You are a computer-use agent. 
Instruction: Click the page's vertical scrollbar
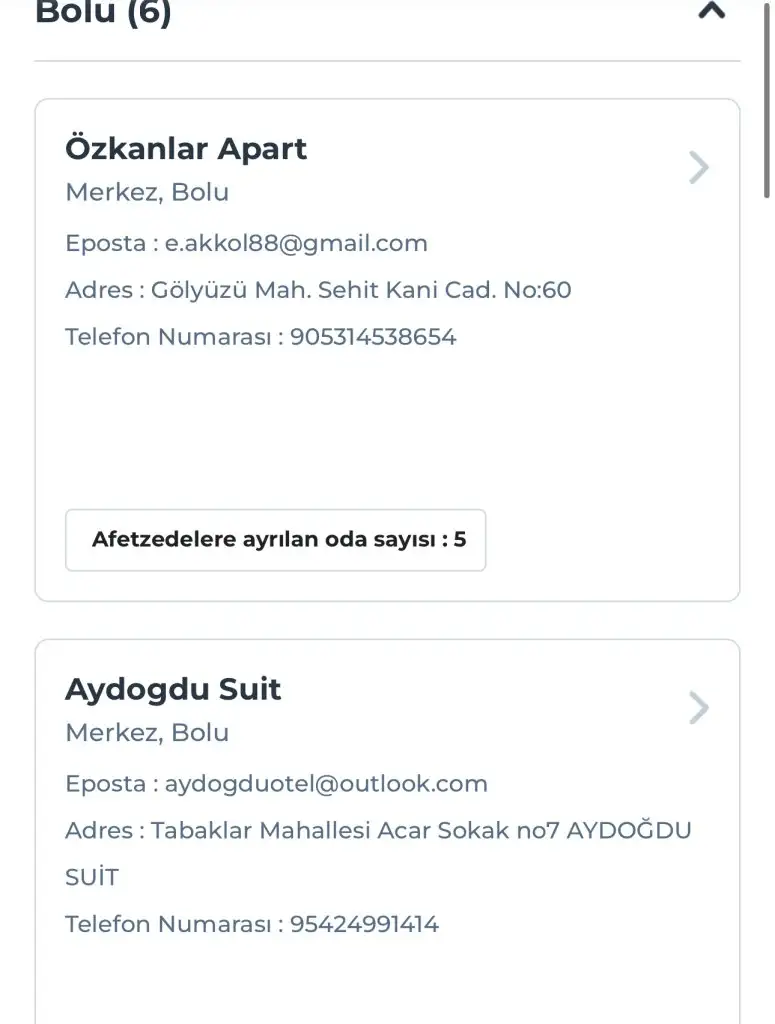(767, 100)
